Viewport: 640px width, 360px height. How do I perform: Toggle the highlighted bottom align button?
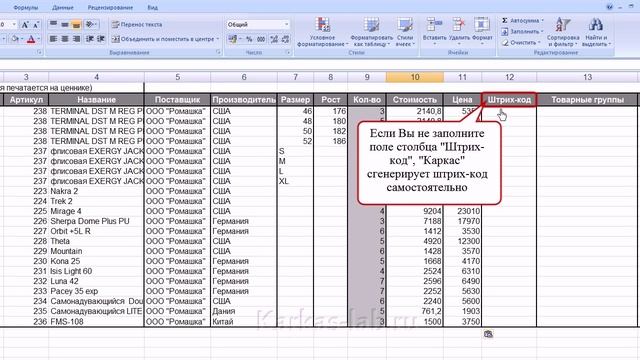[76, 24]
